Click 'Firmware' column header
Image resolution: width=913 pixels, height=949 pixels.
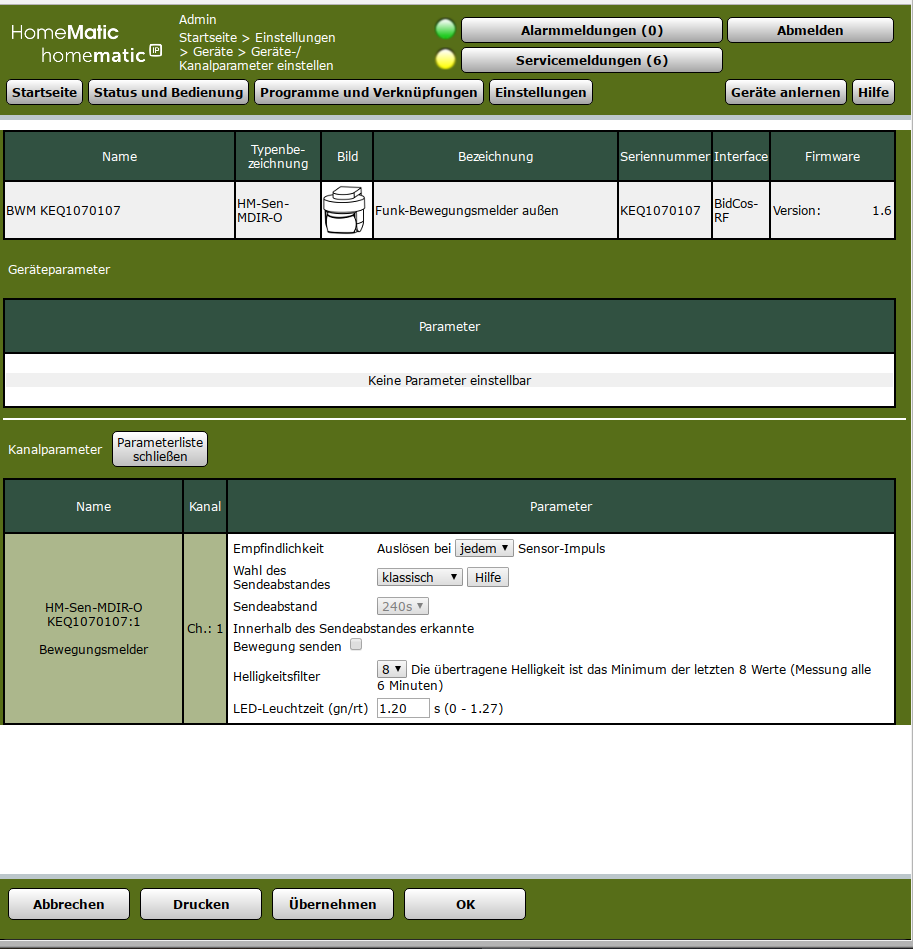[x=833, y=157]
